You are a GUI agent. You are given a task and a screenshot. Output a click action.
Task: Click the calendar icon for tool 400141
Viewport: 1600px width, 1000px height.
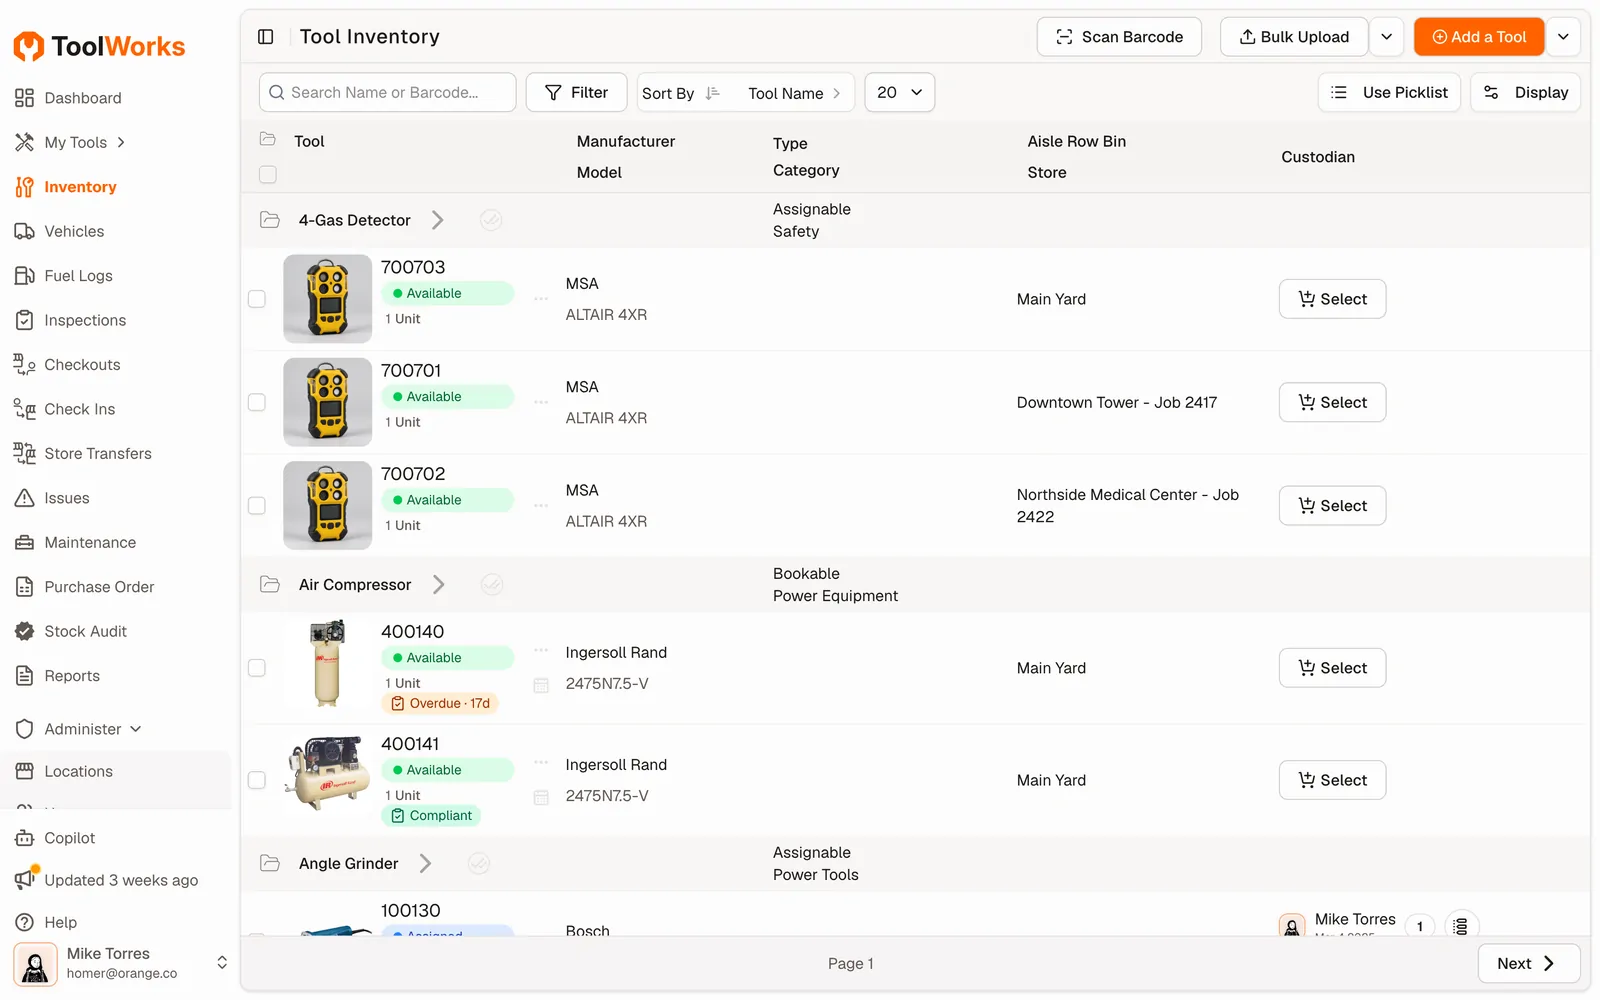click(x=541, y=797)
